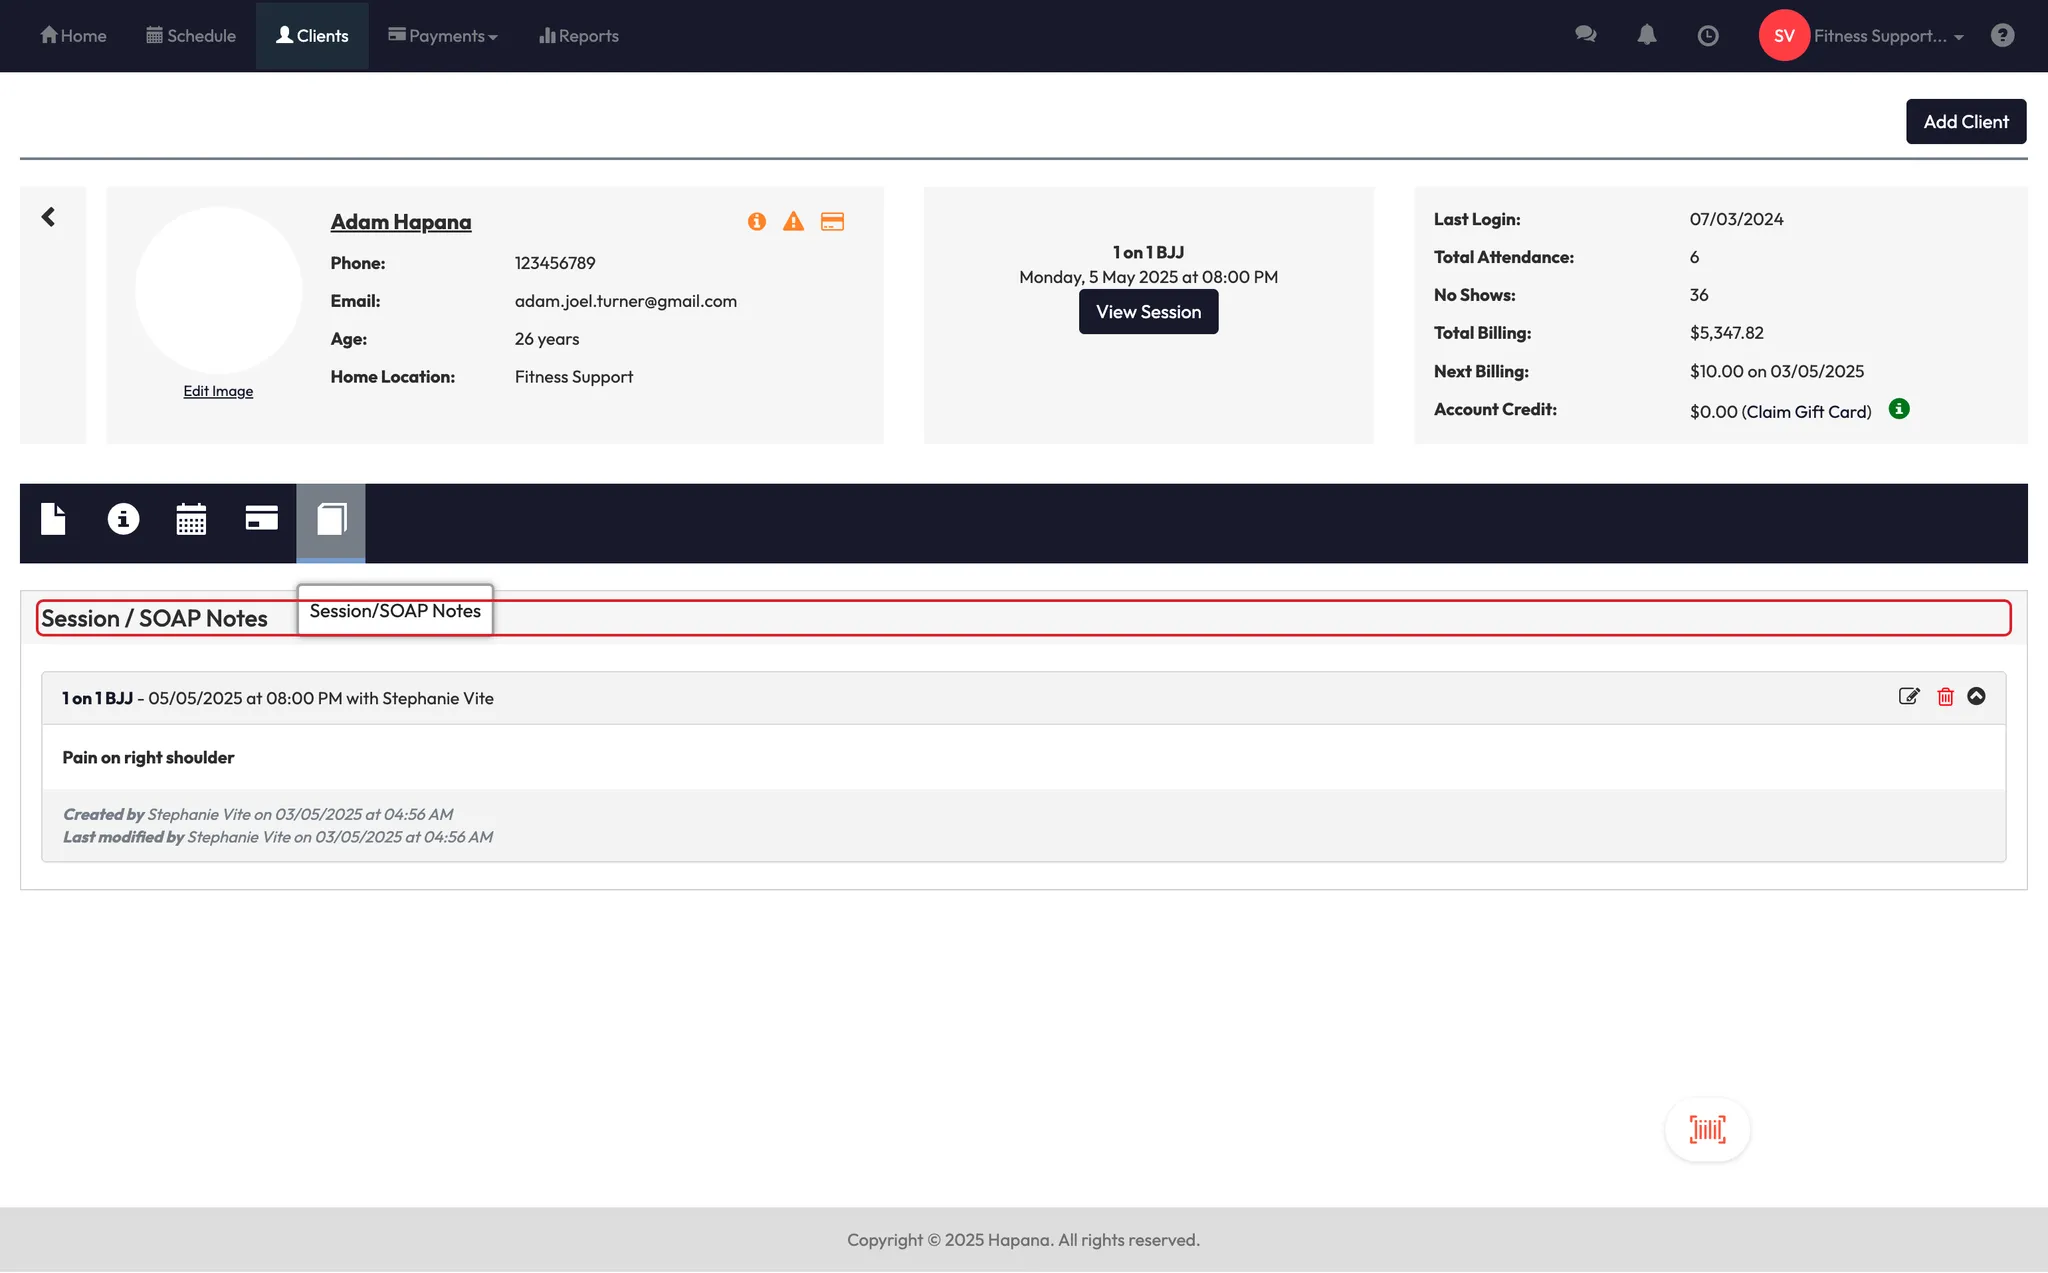Open the barcode scanner button
This screenshot has height=1273, width=2048.
coord(1707,1130)
